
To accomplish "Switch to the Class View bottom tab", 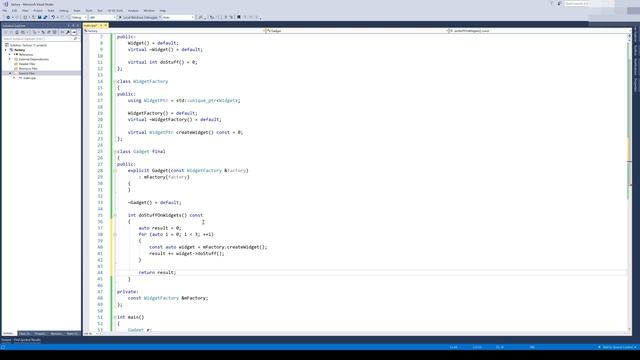I will (24, 333).
